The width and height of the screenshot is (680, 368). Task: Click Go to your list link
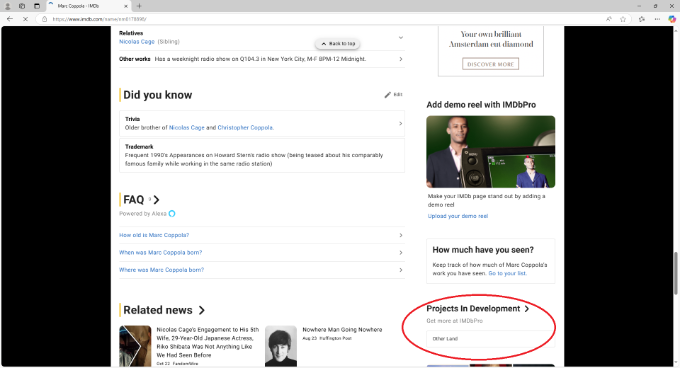coord(507,273)
